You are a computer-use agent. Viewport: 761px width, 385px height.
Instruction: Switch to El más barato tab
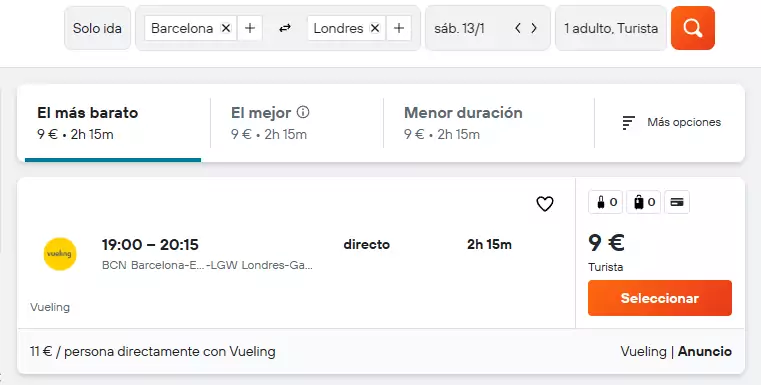point(113,123)
